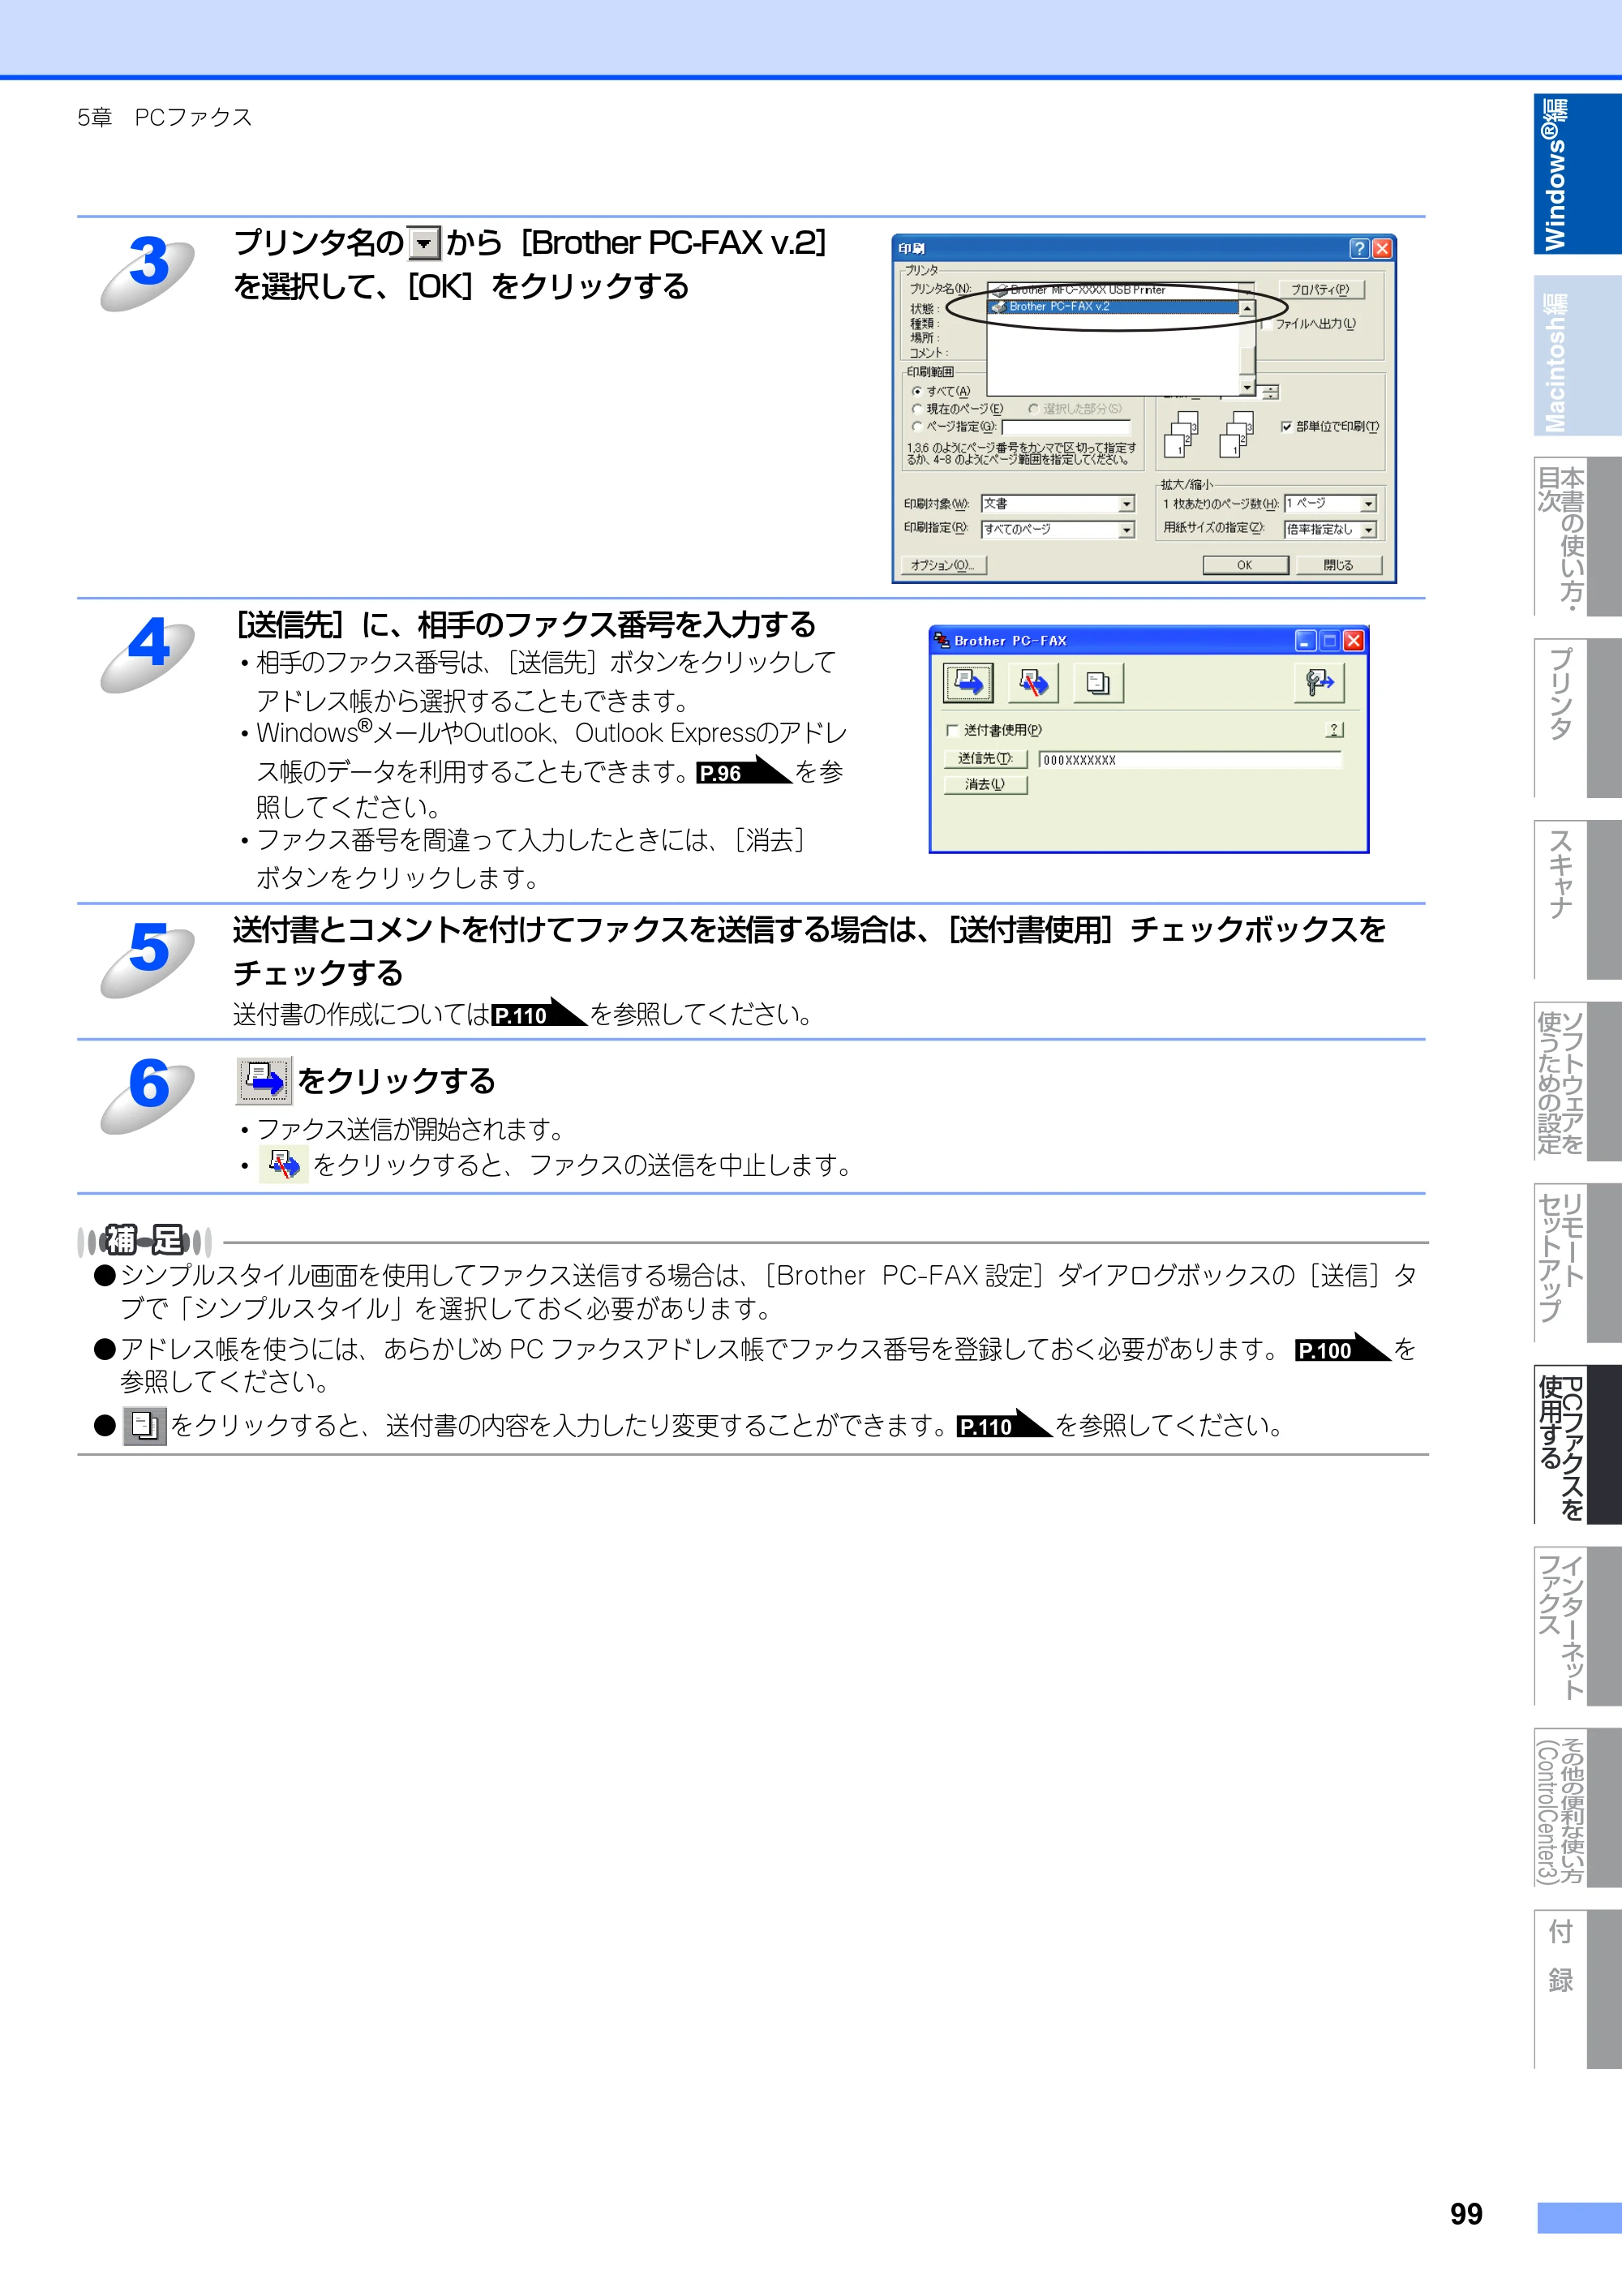
Task: Close the 印刷 print dialog
Action: click(x=1382, y=248)
